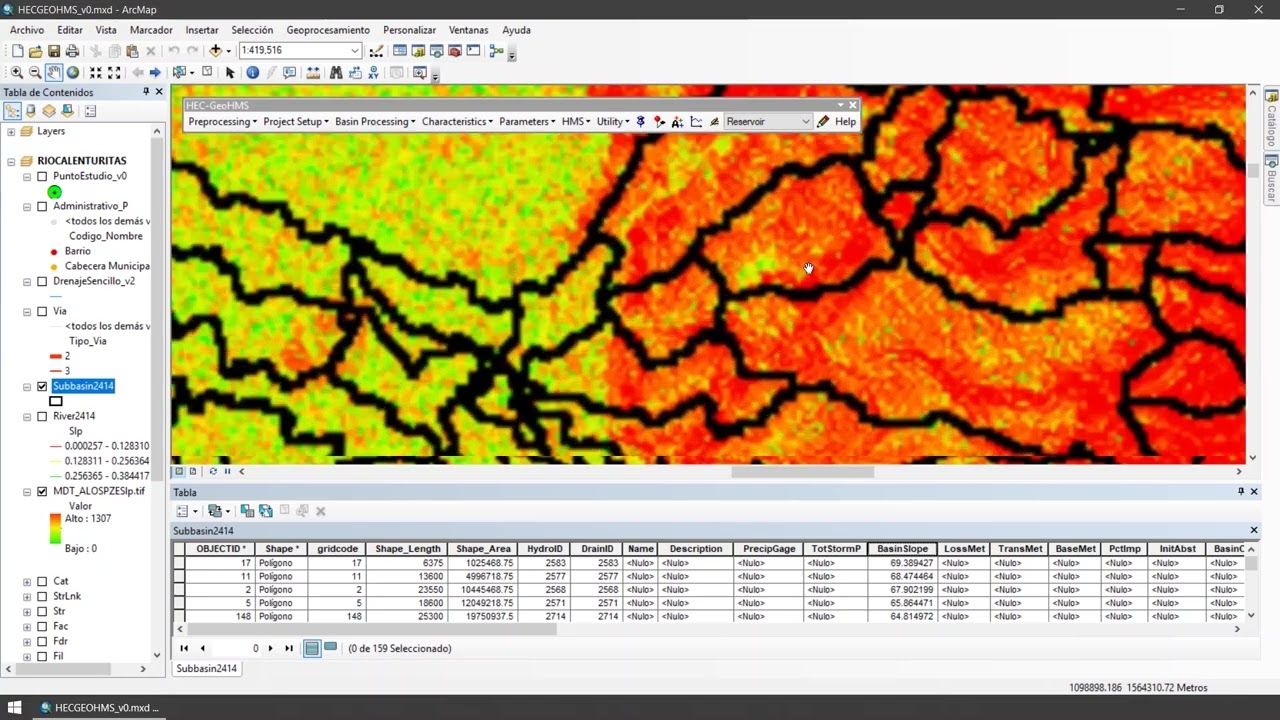Enable the DrenajeSencillo_v2 layer checkbox
Image resolution: width=1280 pixels, height=720 pixels.
pyautogui.click(x=42, y=282)
